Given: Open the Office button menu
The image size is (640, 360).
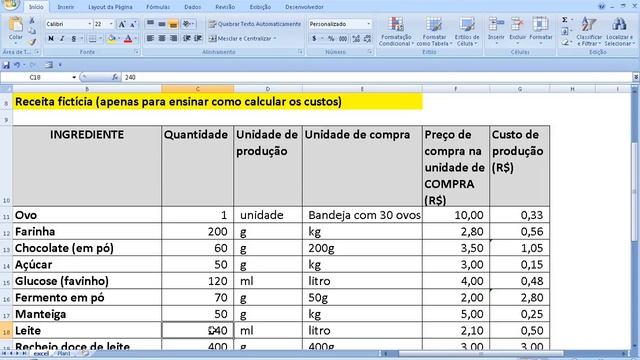Looking at the screenshot, I should pyautogui.click(x=10, y=4).
